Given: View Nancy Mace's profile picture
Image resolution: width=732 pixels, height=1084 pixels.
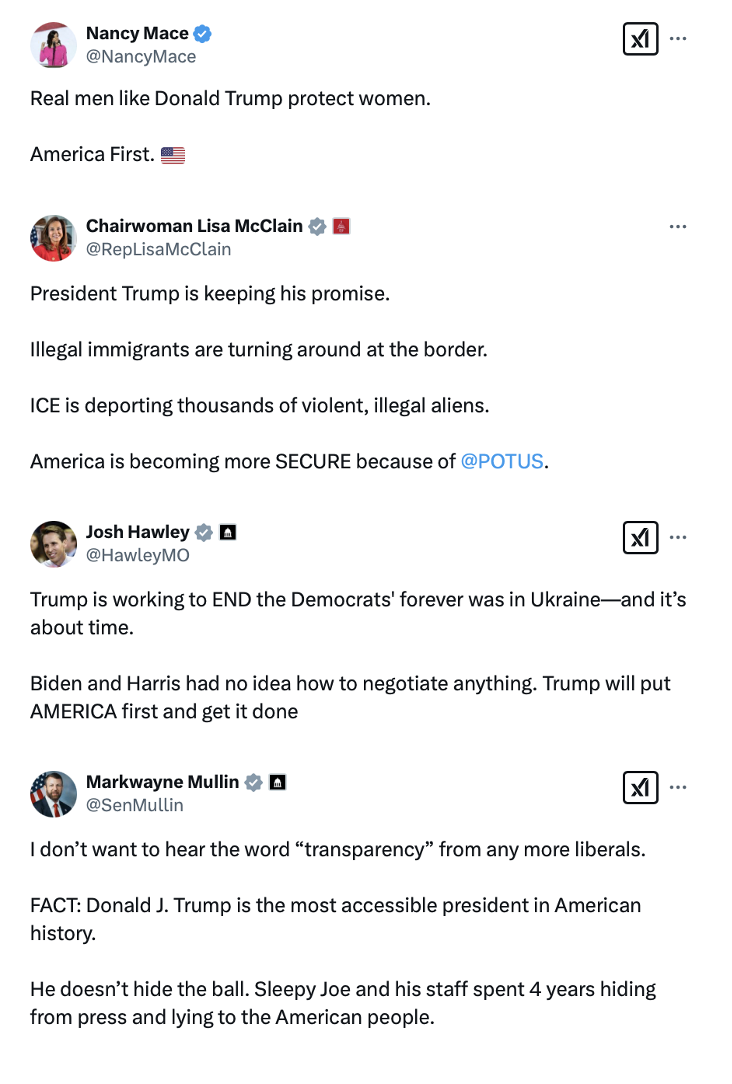Looking at the screenshot, I should pyautogui.click(x=54, y=45).
